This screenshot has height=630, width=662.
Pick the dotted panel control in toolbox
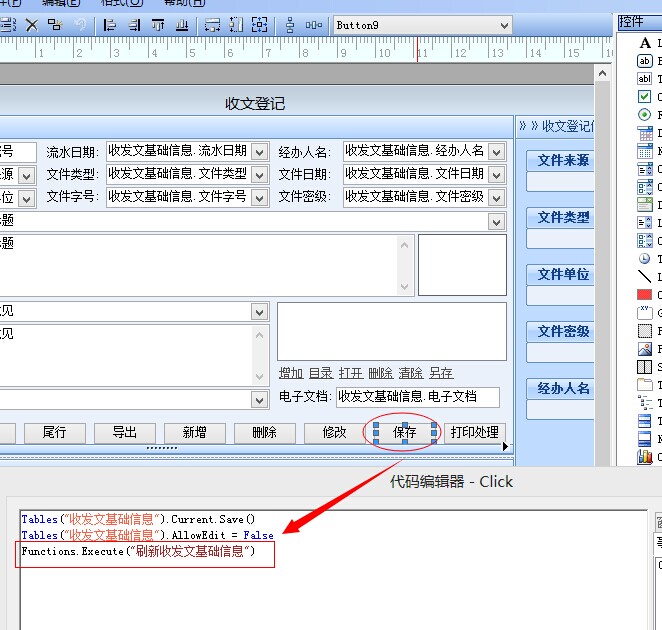[x=645, y=331]
